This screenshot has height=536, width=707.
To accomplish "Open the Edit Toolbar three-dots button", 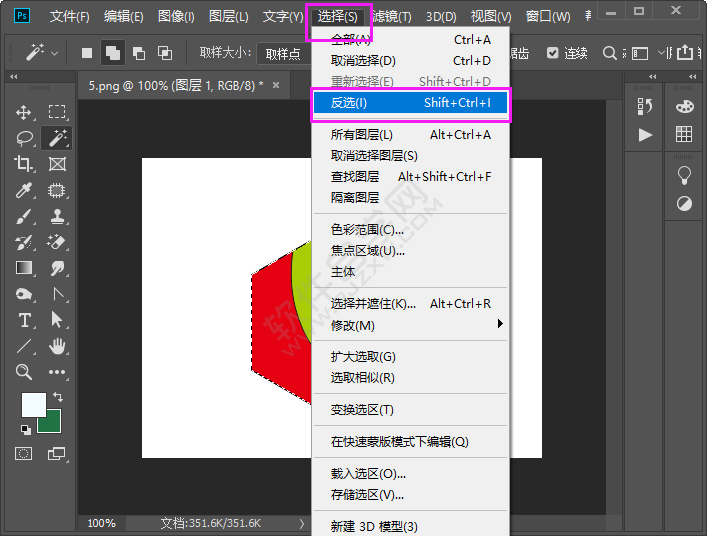I will tap(57, 372).
